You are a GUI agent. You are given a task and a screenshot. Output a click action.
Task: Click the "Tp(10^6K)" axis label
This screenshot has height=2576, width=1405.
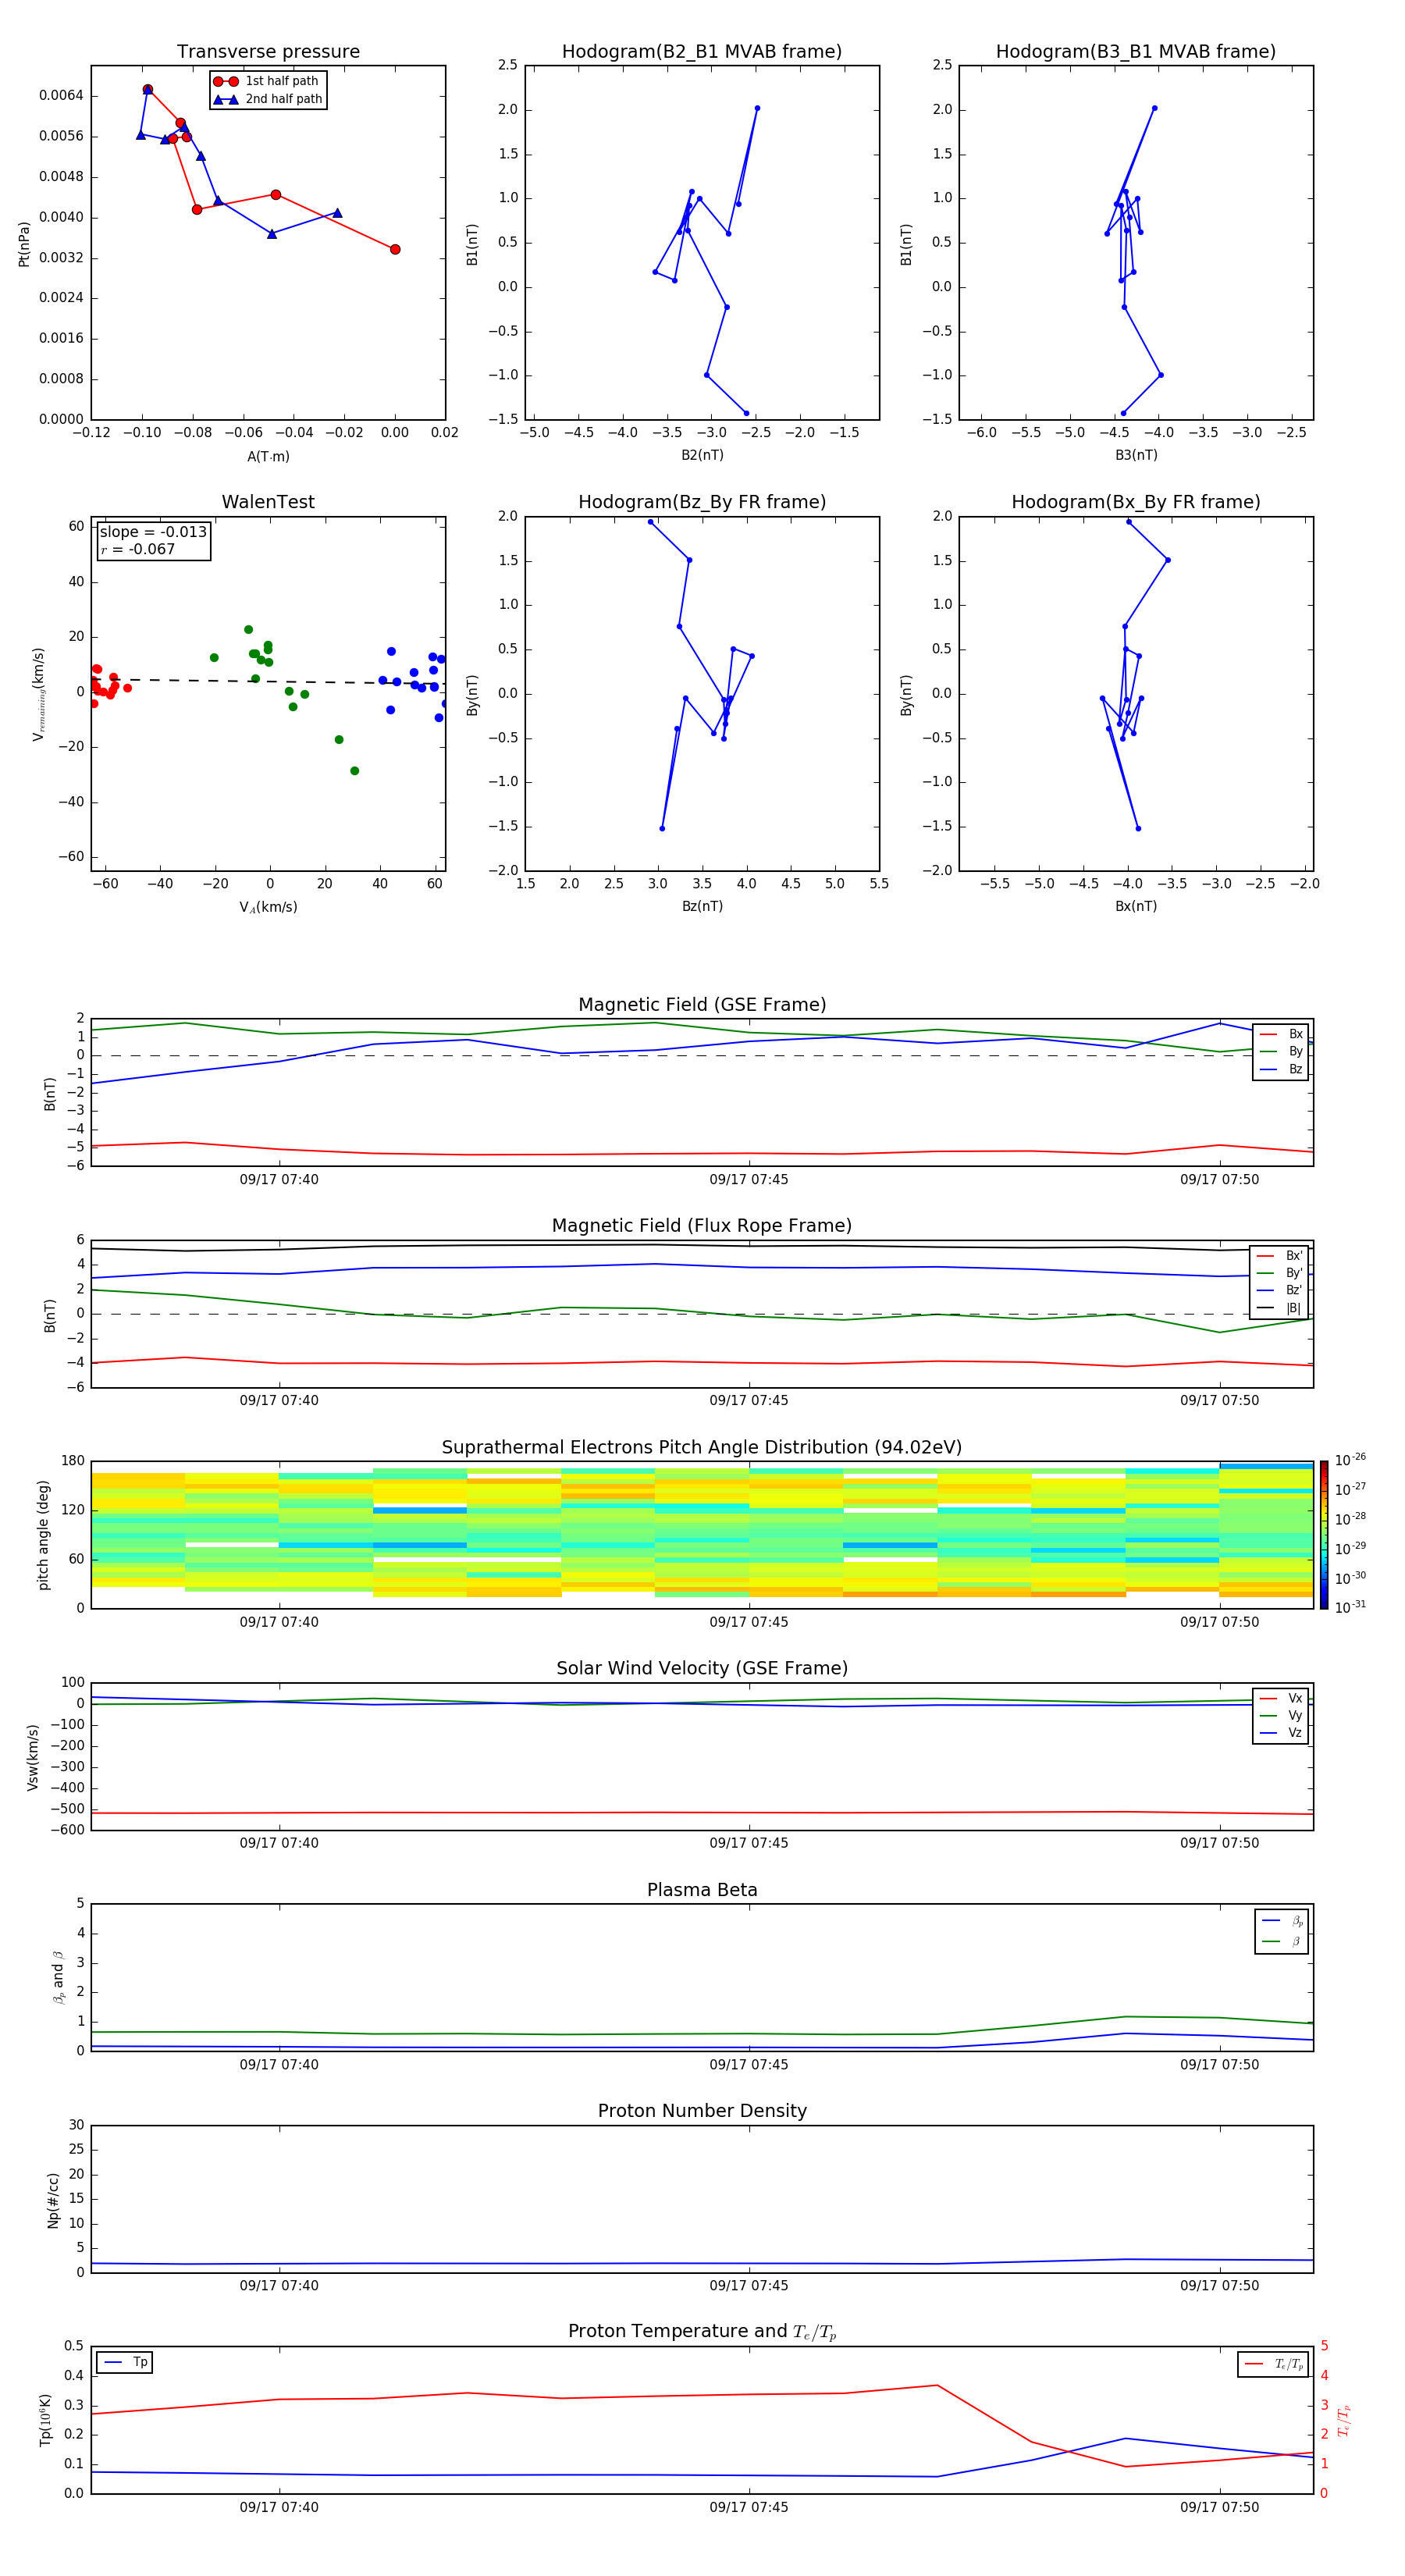pos(45,2420)
